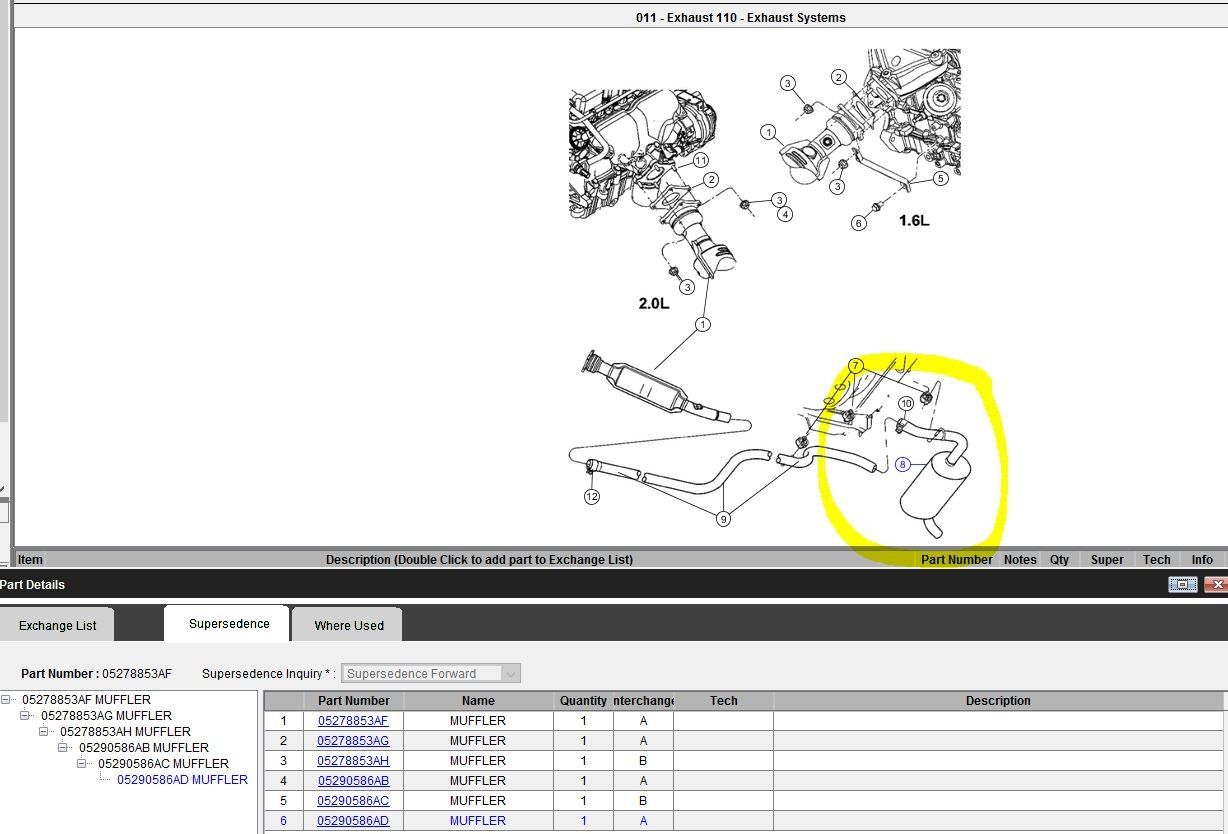Image resolution: width=1228 pixels, height=834 pixels.
Task: Select 05290586AD MUFFLER in the tree
Action: 182,780
